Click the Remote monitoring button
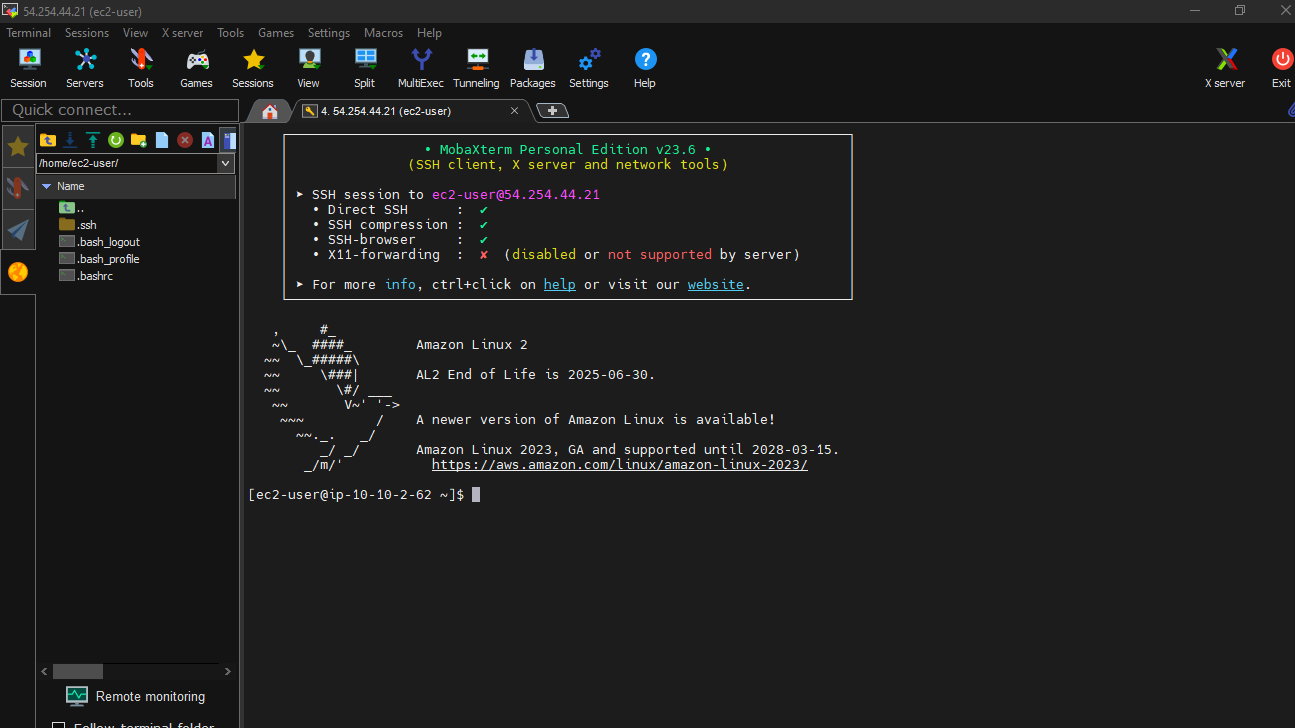Screen dimensions: 1295x728 pos(135,696)
